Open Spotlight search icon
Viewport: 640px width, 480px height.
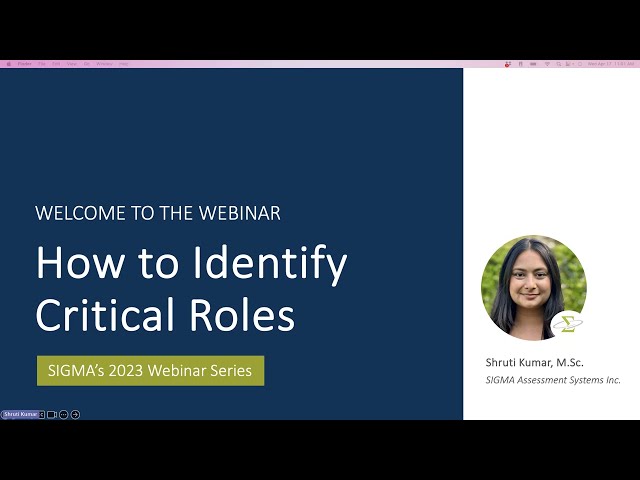[x=558, y=64]
